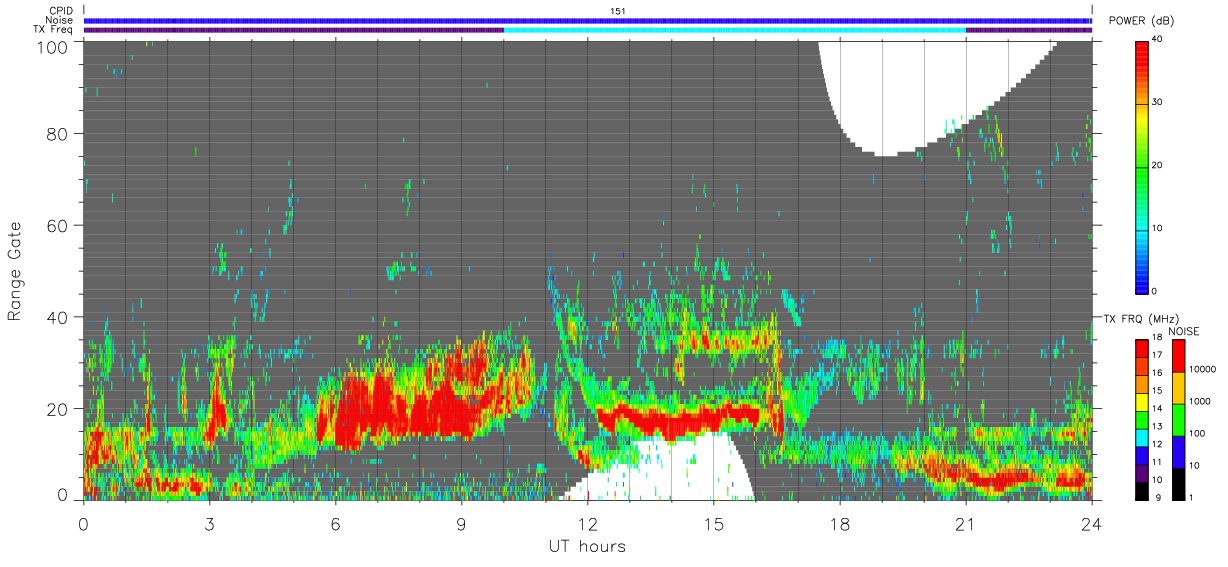The height and width of the screenshot is (567, 1228).
Task: Click the power legend value 30
Action: pyautogui.click(x=1159, y=102)
